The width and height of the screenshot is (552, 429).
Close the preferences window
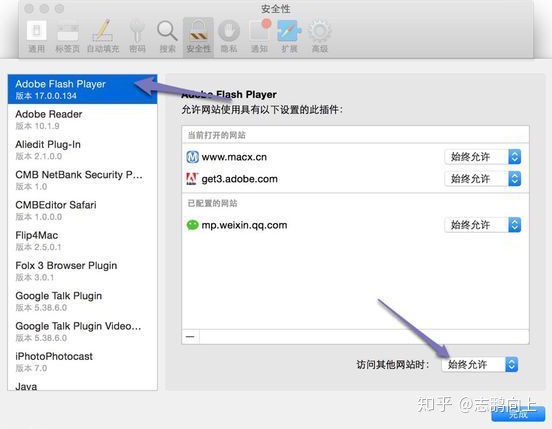click(x=29, y=8)
